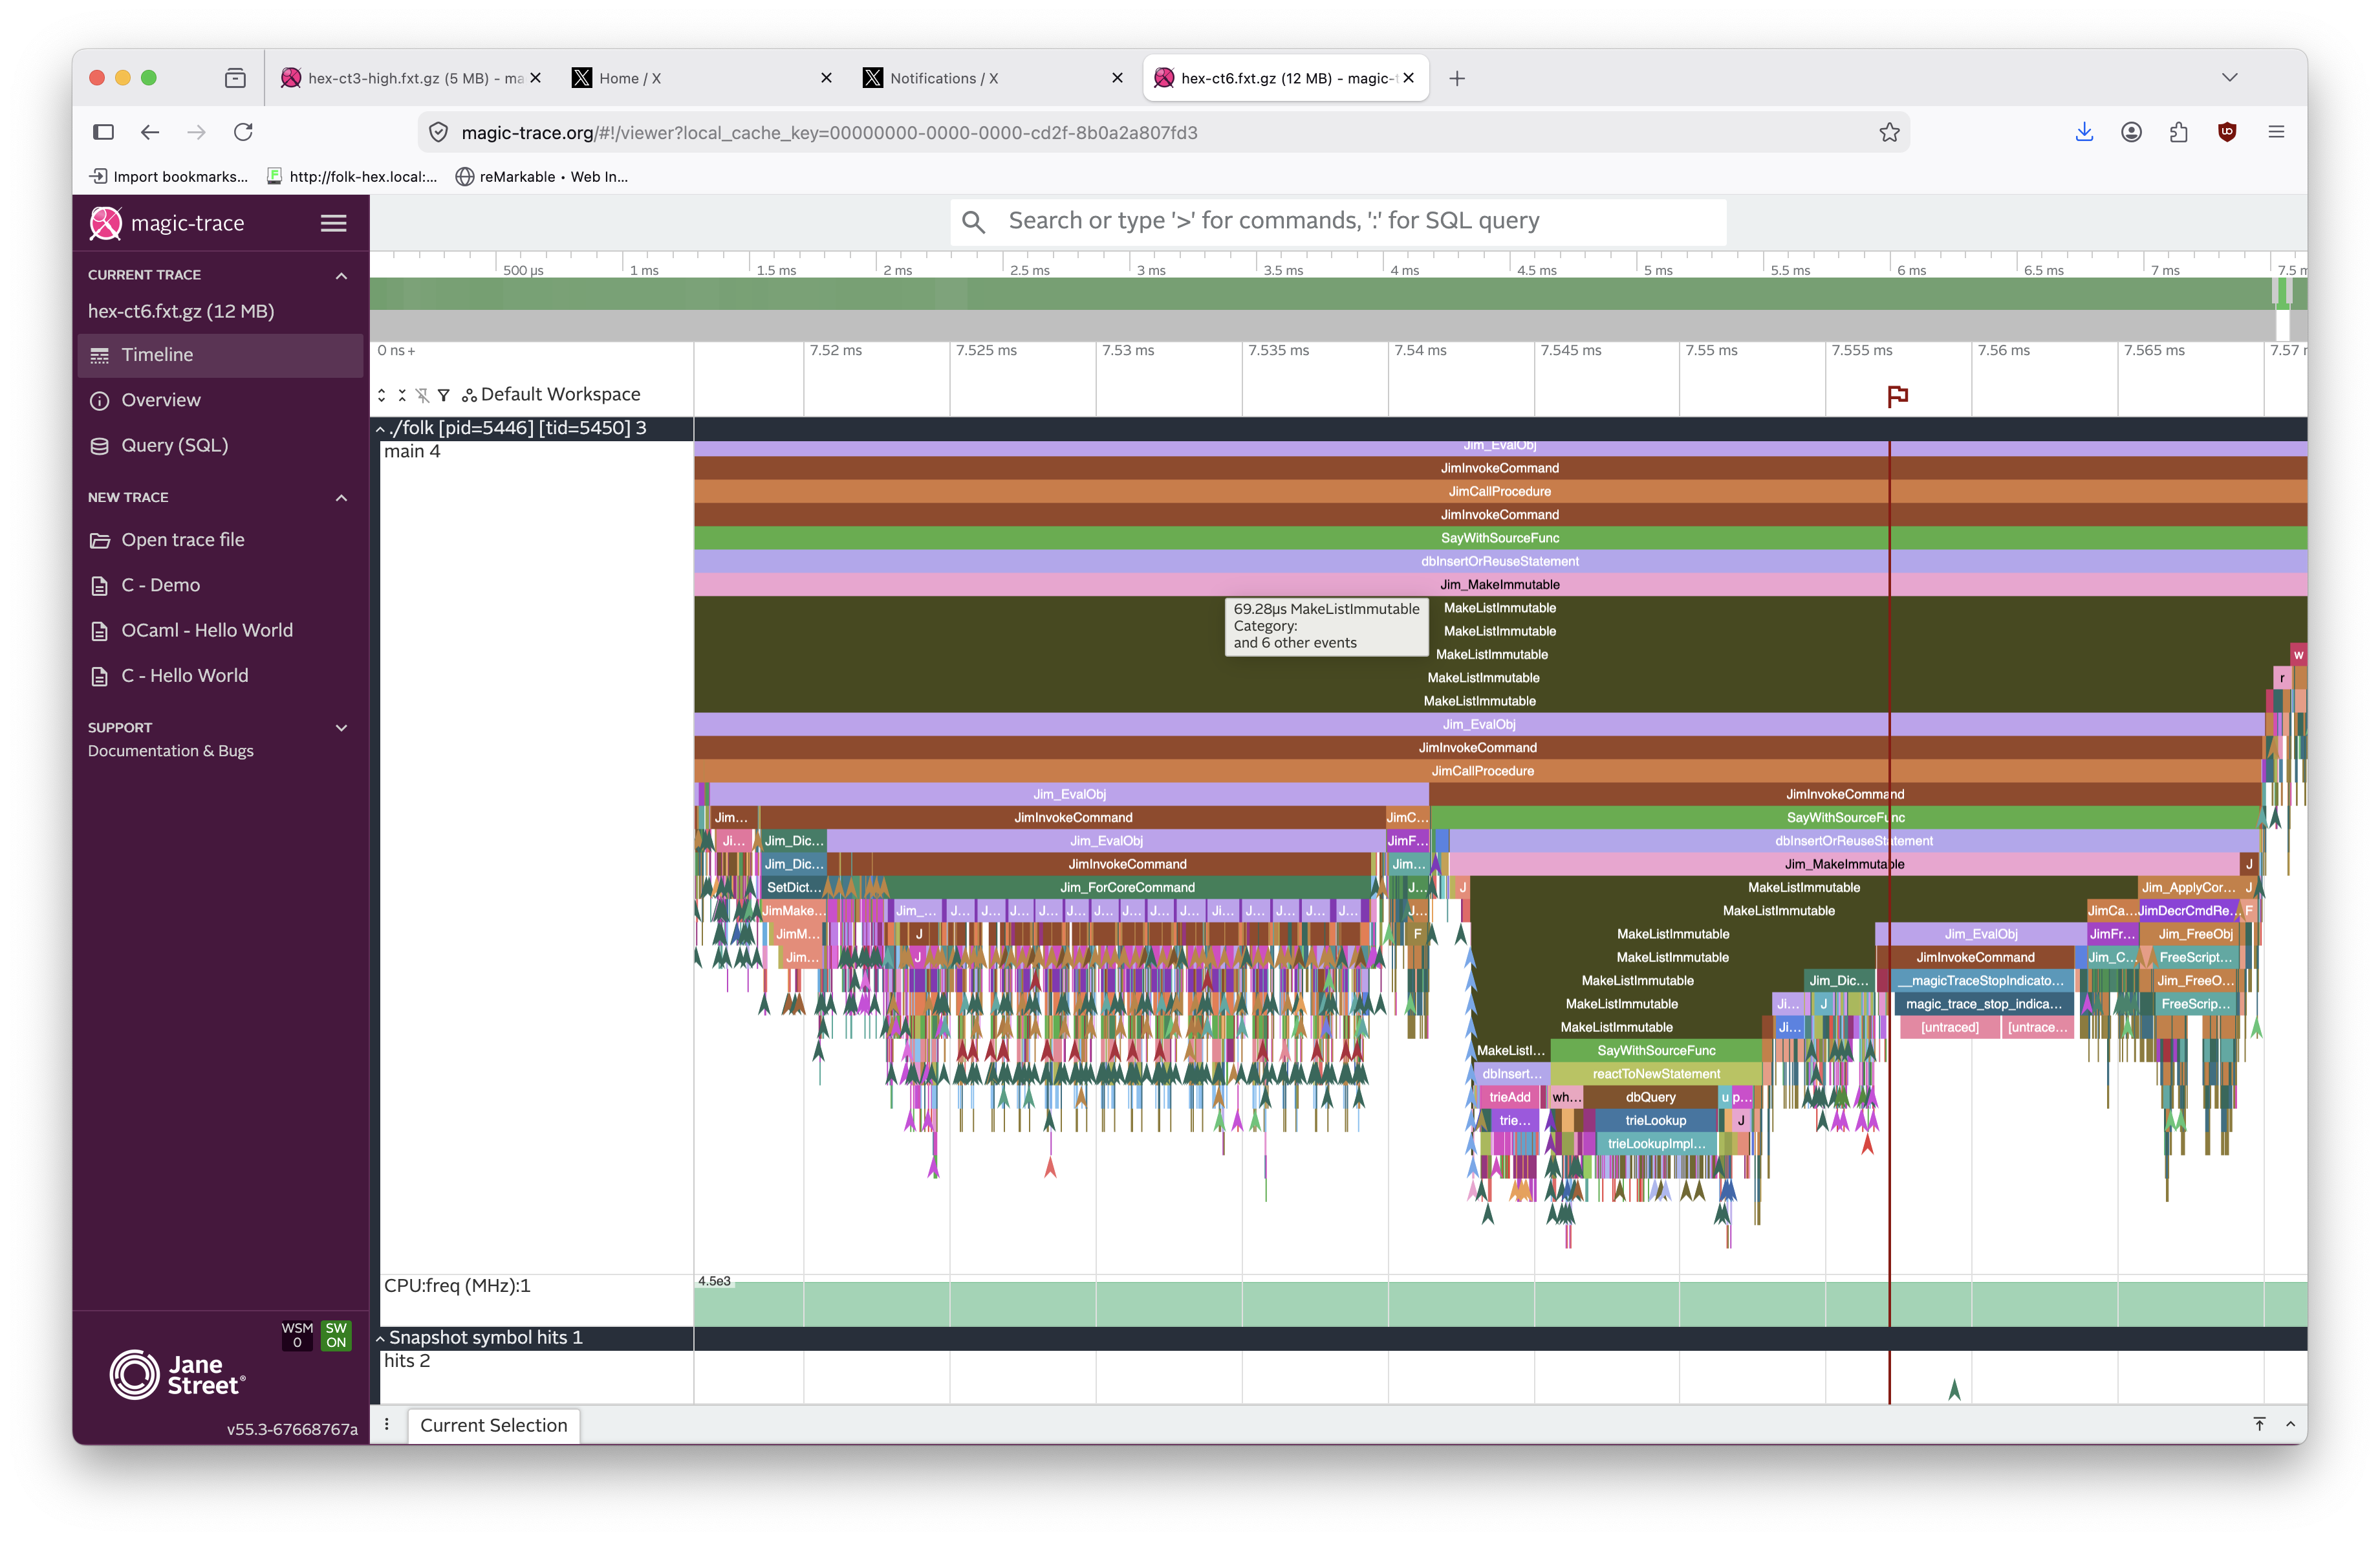
Task: Select the reactToNewStatement slice
Action: coord(1656,1074)
